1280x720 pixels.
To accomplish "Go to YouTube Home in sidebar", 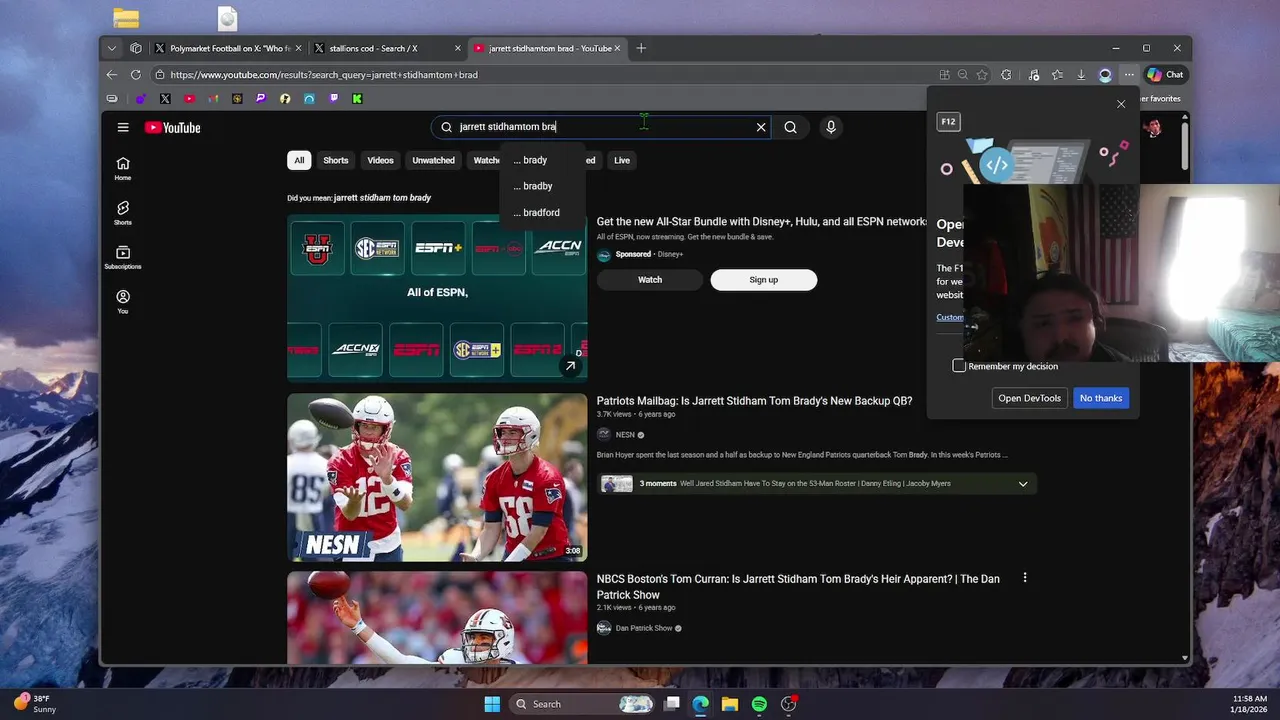I will click(x=122, y=168).
